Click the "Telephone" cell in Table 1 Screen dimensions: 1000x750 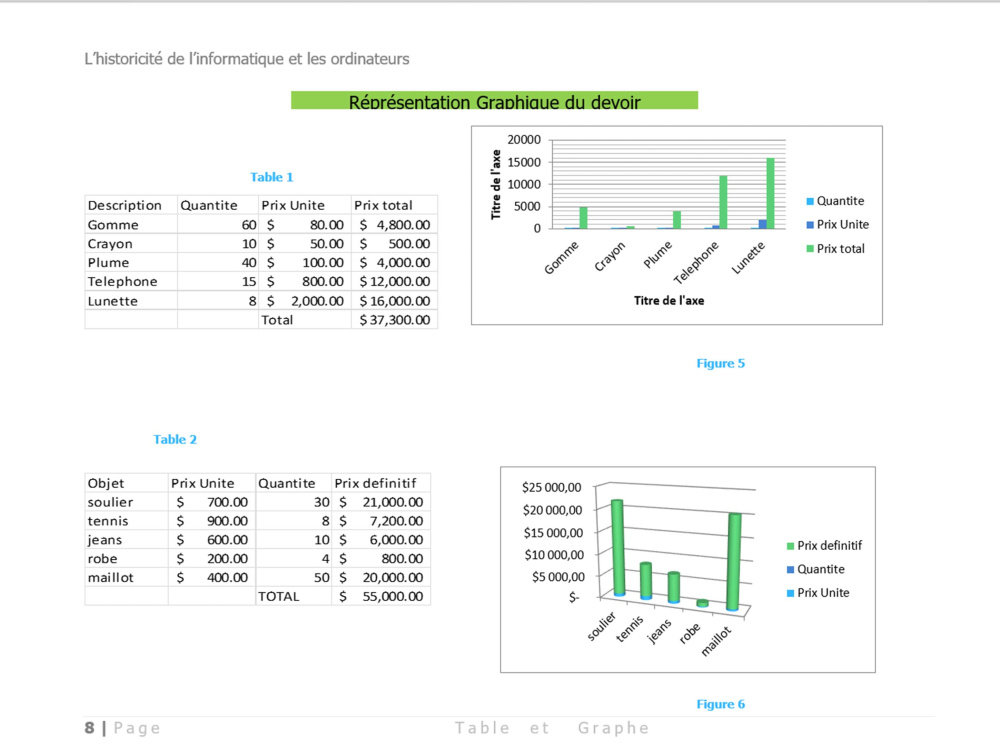pyautogui.click(x=131, y=281)
